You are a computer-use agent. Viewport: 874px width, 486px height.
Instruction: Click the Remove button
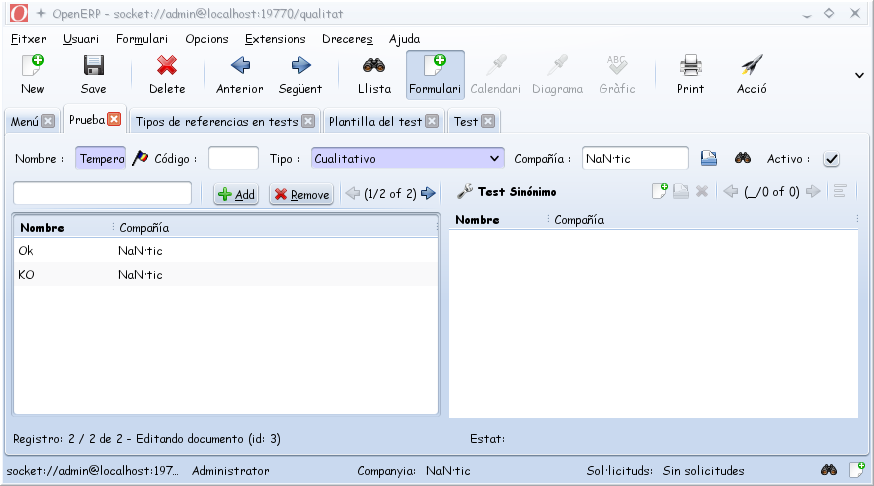302,194
